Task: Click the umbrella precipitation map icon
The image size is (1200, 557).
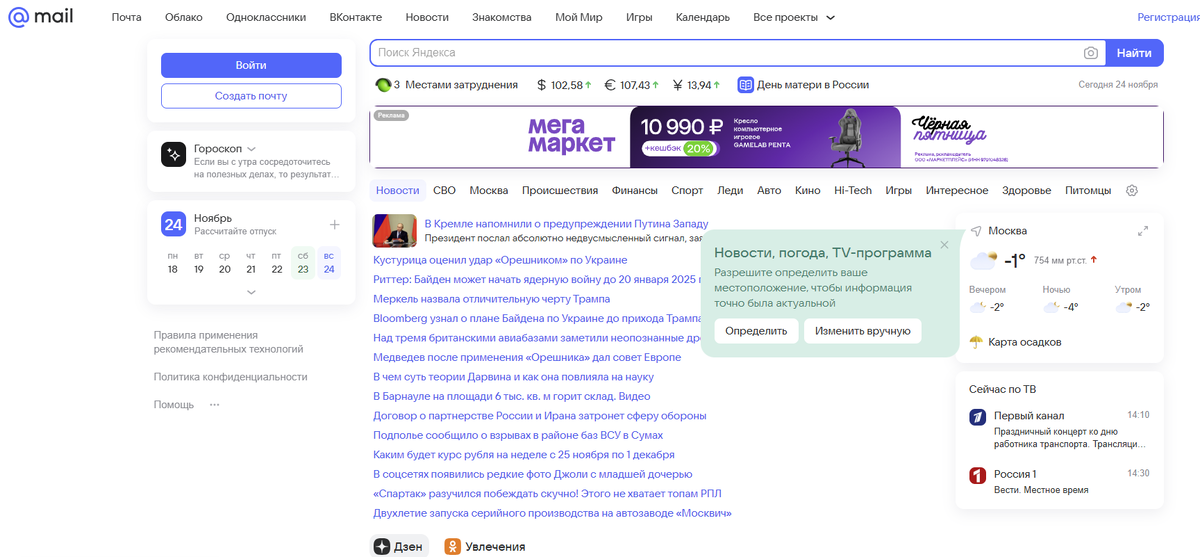Action: [x=976, y=342]
